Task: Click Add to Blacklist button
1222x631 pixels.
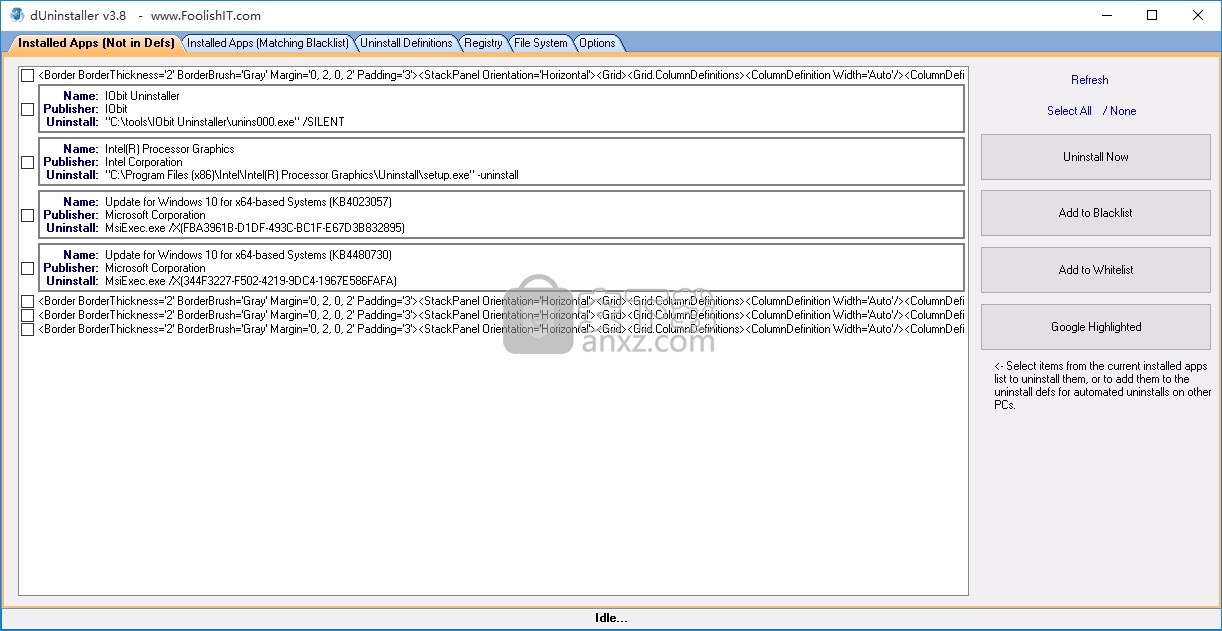Action: tap(1096, 213)
